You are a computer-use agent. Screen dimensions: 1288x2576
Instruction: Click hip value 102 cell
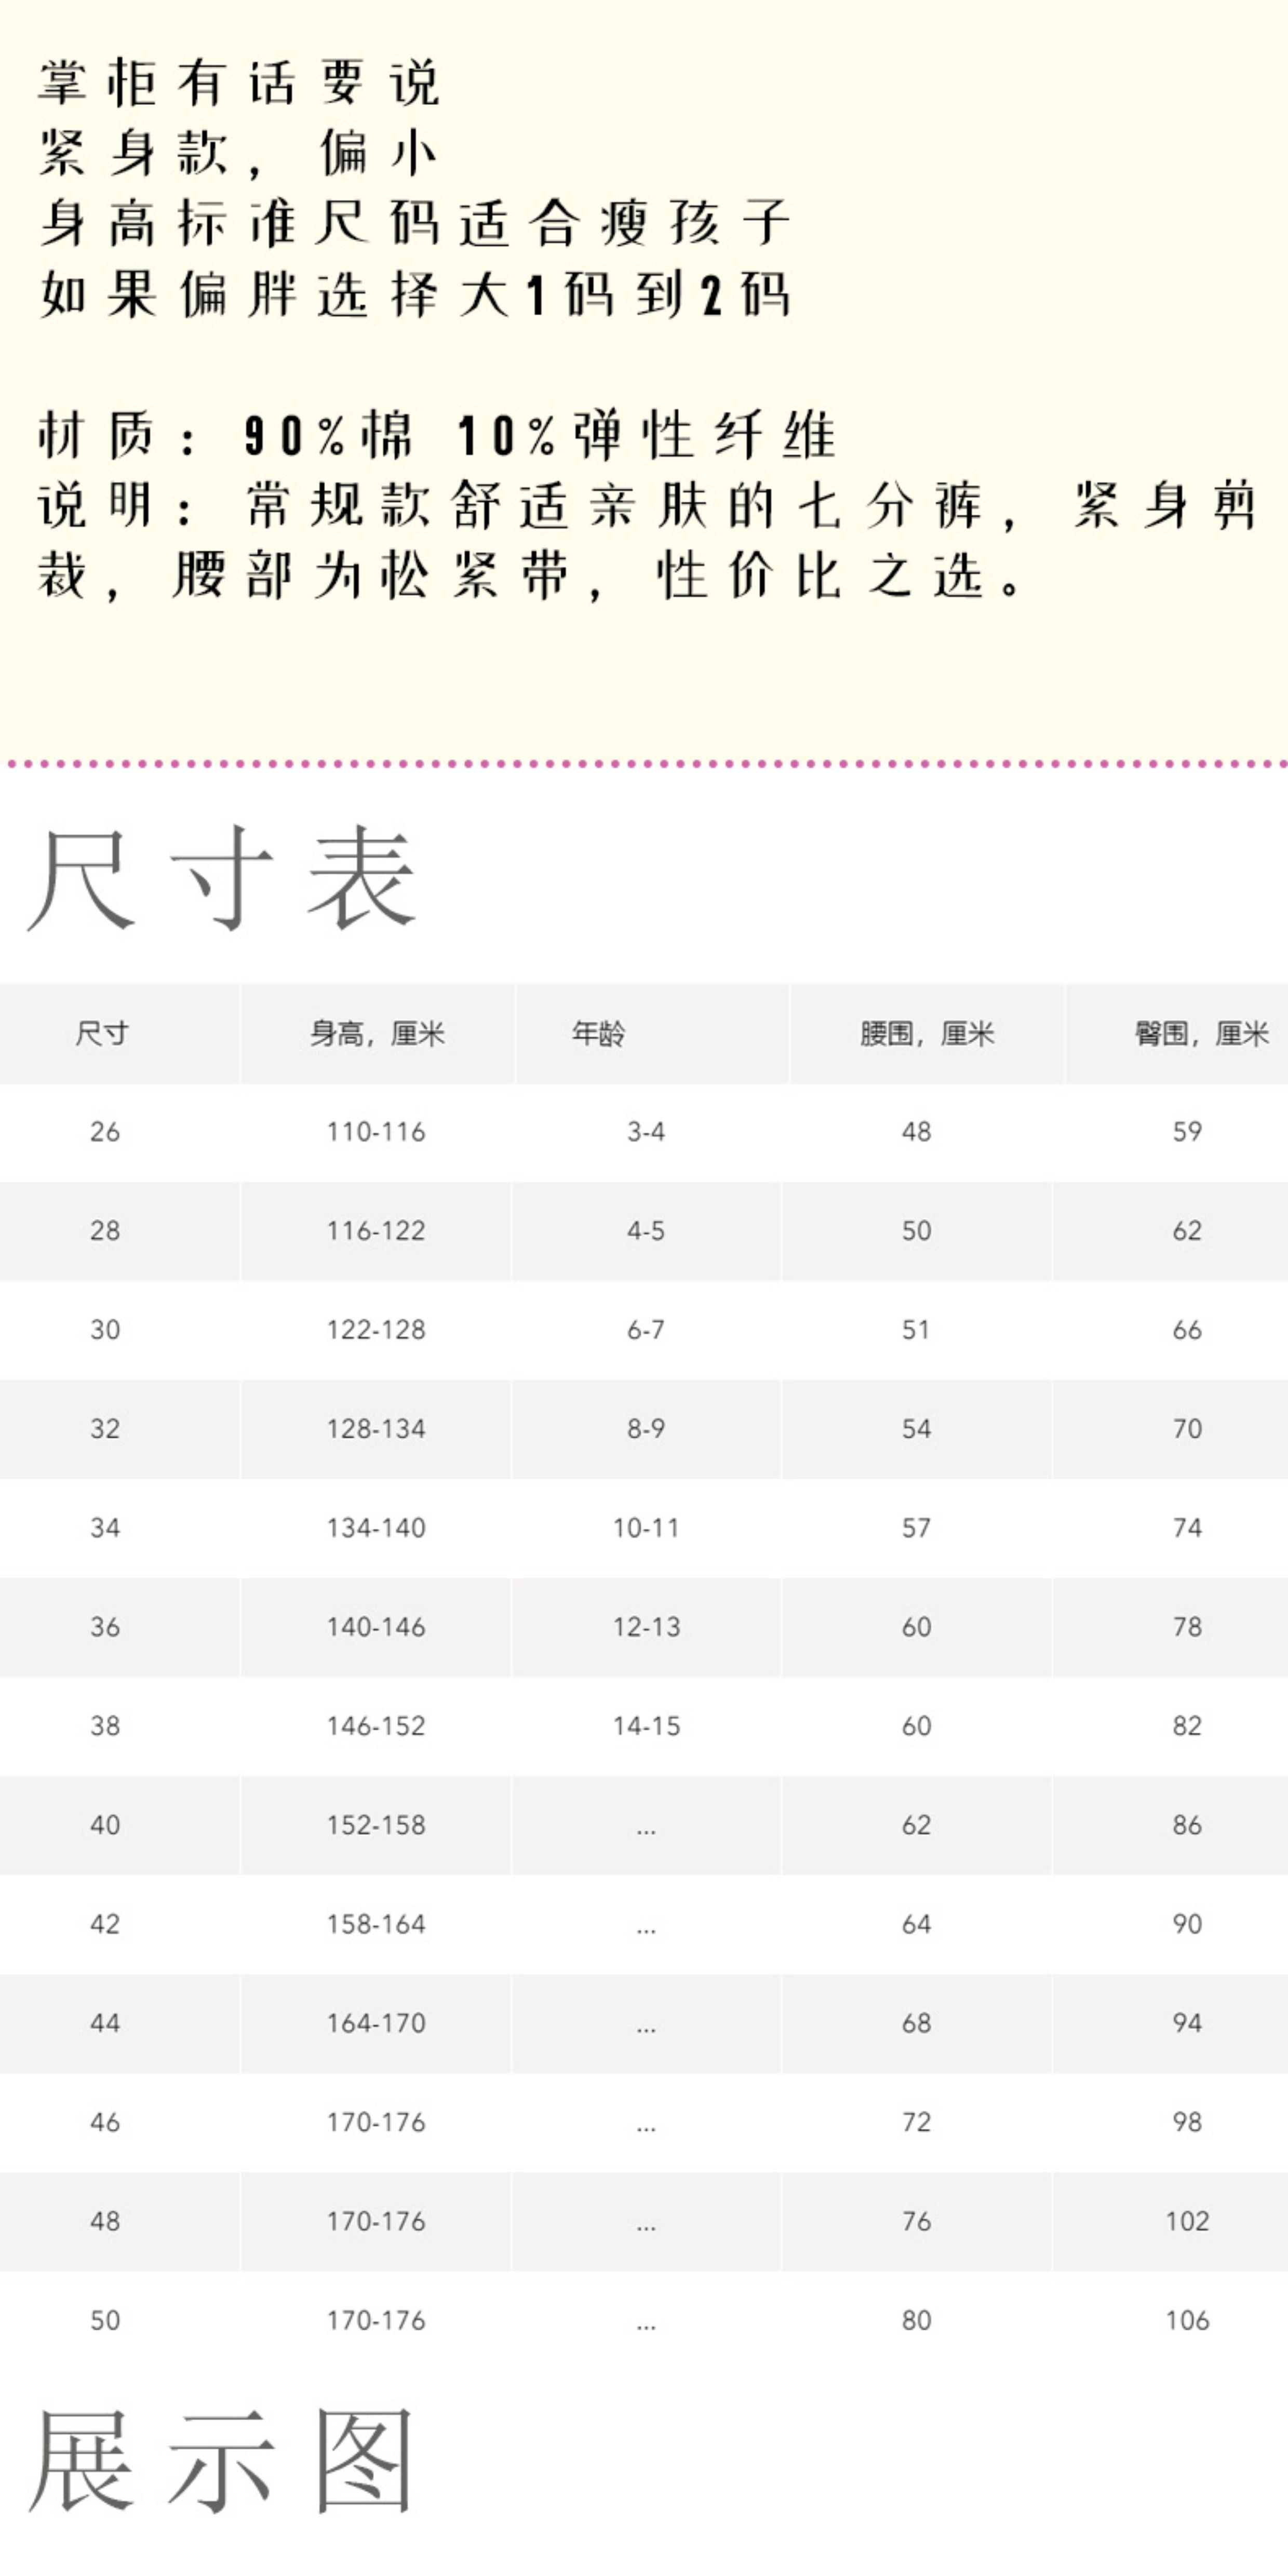click(x=1187, y=2221)
